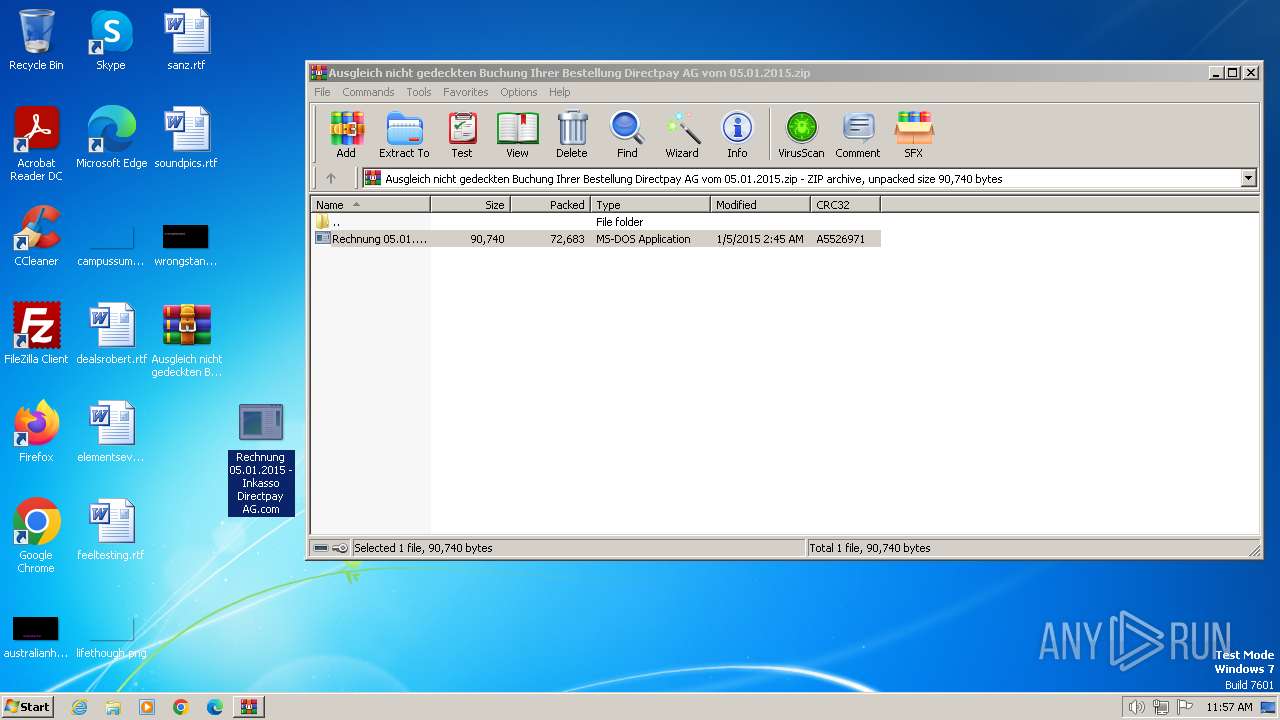
Task: Select sanz.rtf desktop file
Action: coord(186,40)
